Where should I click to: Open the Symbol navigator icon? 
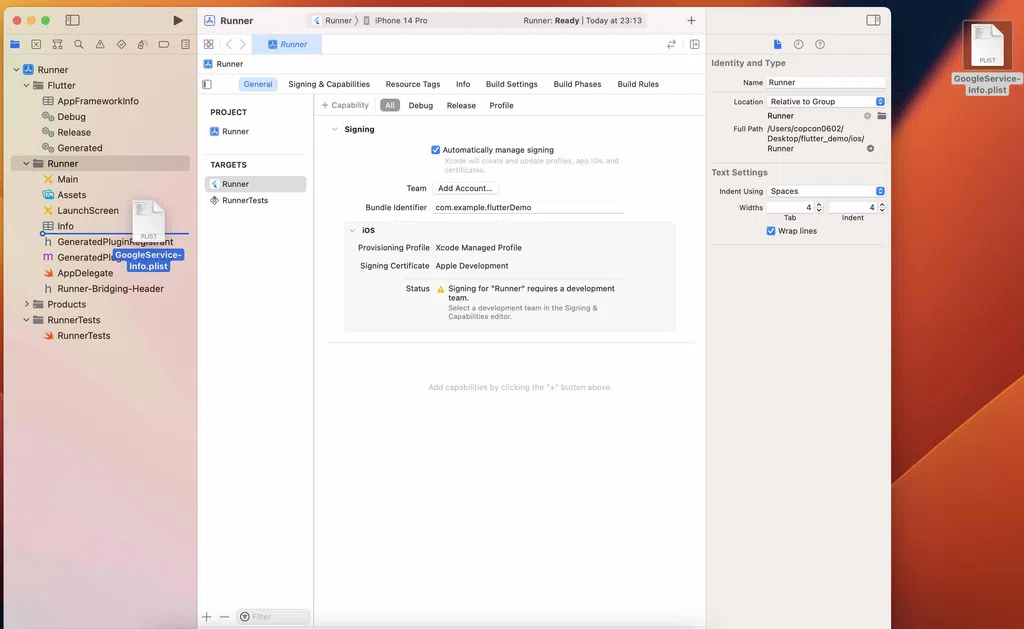pos(57,44)
